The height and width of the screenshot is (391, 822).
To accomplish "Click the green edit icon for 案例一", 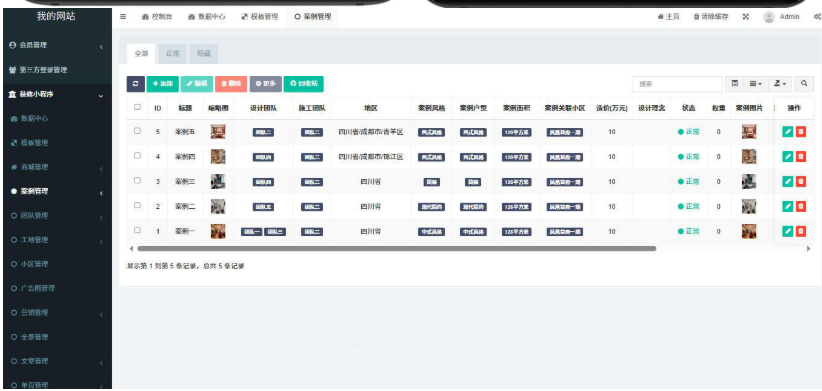I will (787, 231).
